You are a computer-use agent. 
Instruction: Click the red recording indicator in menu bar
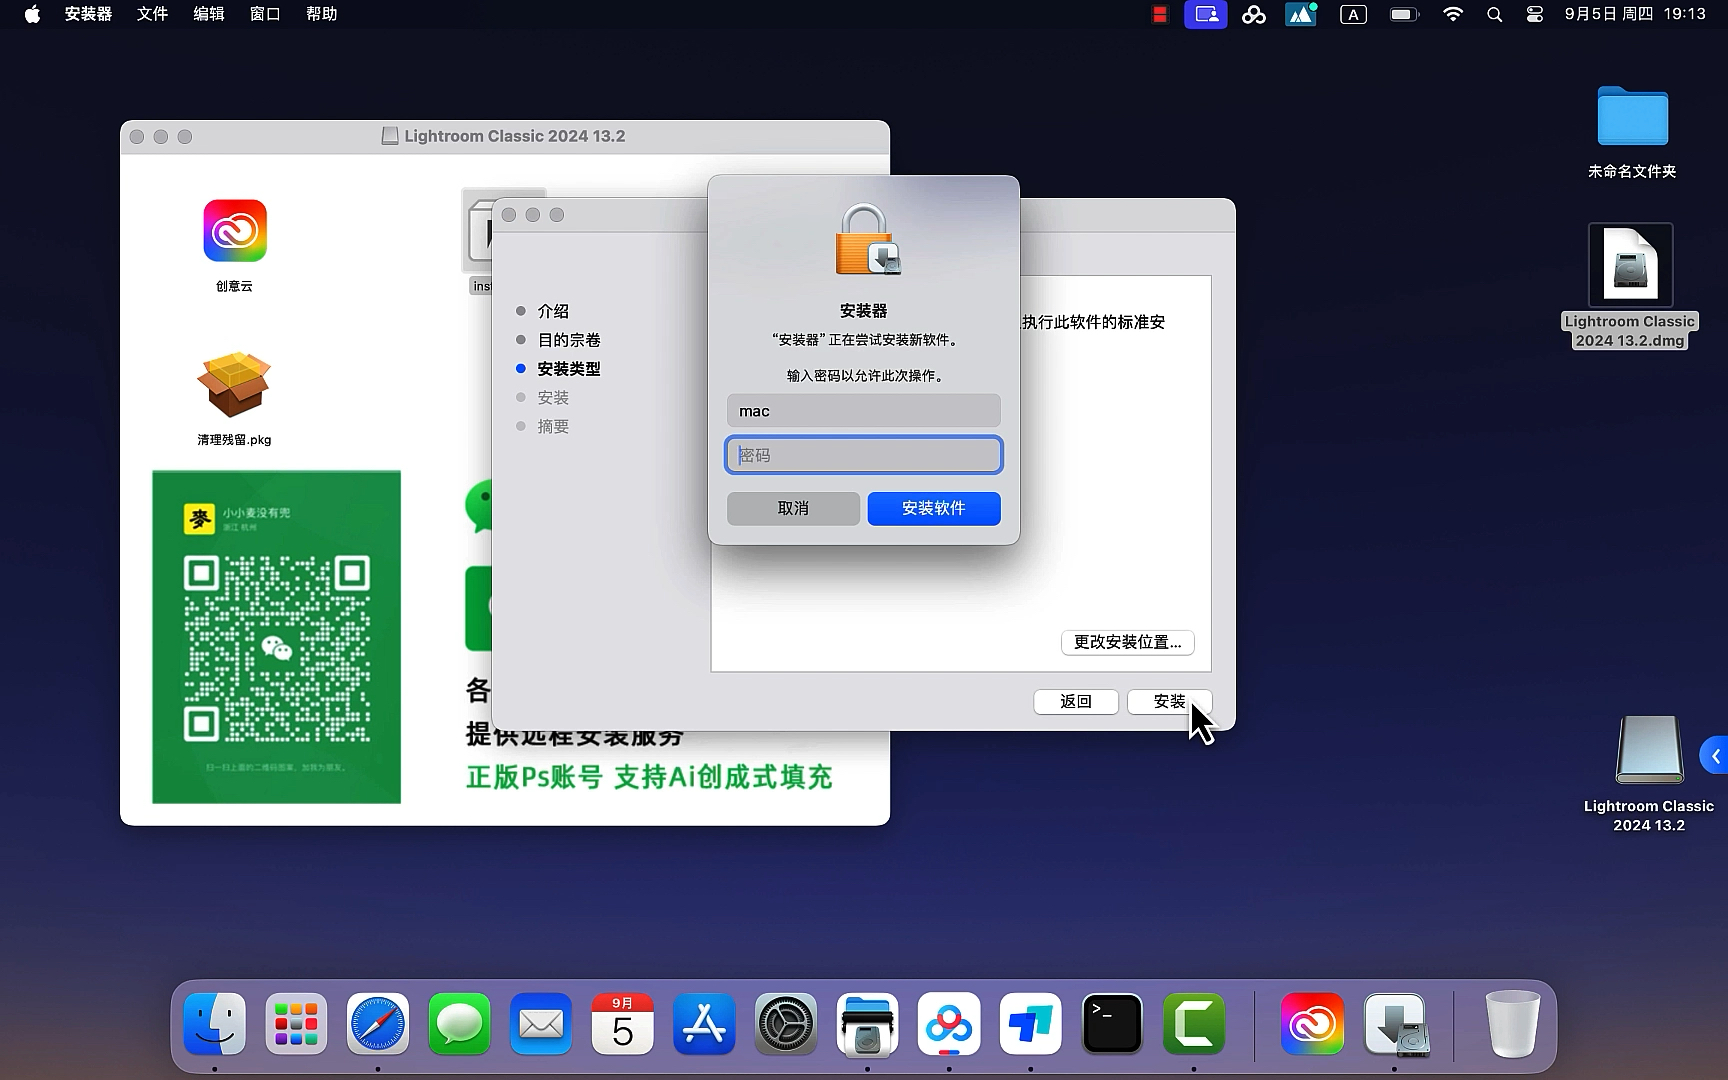pos(1160,14)
